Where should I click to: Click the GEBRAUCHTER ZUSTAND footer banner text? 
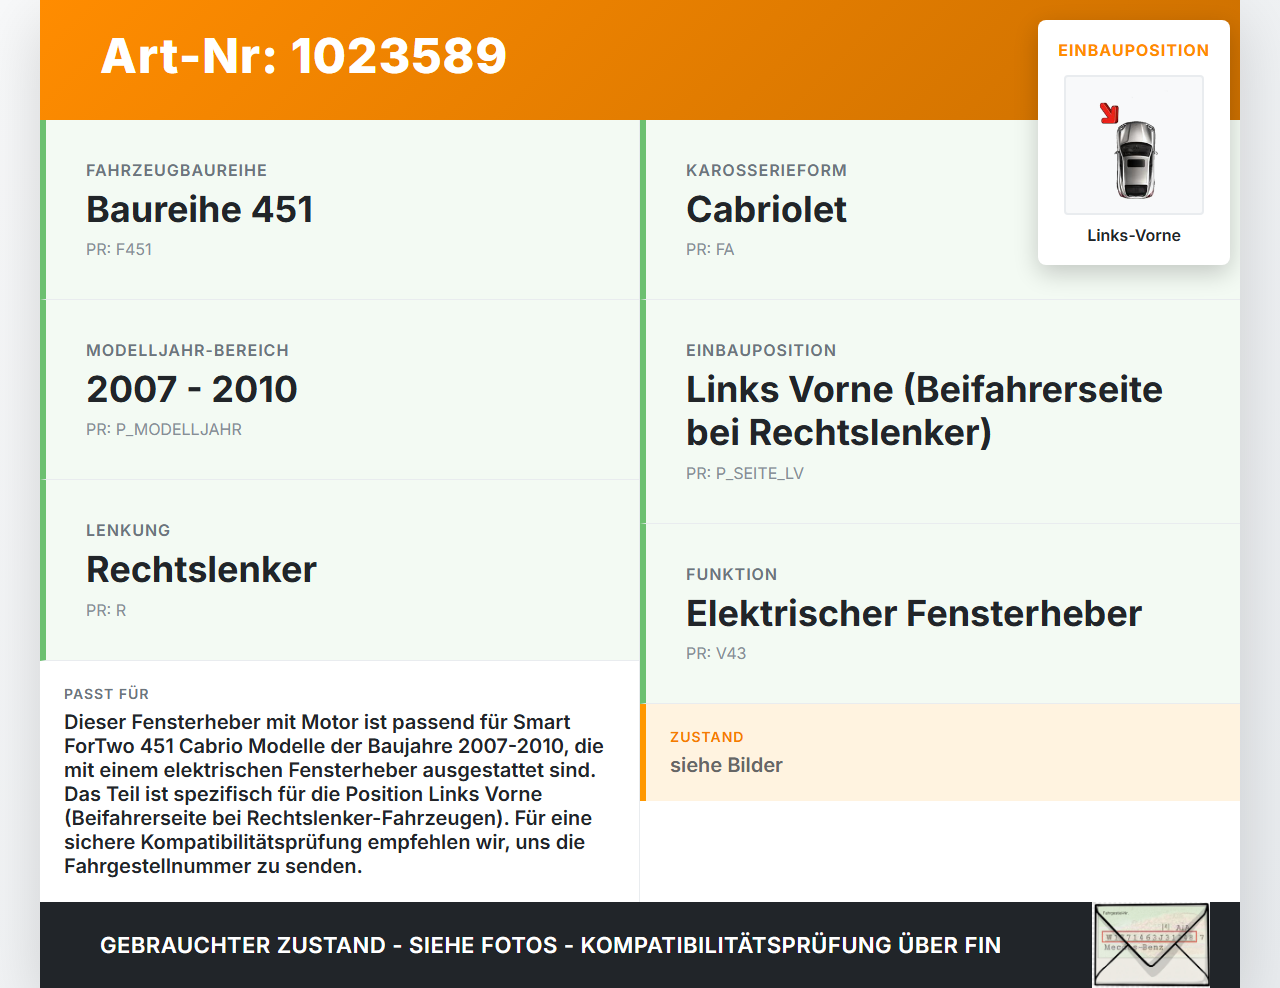(x=550, y=945)
